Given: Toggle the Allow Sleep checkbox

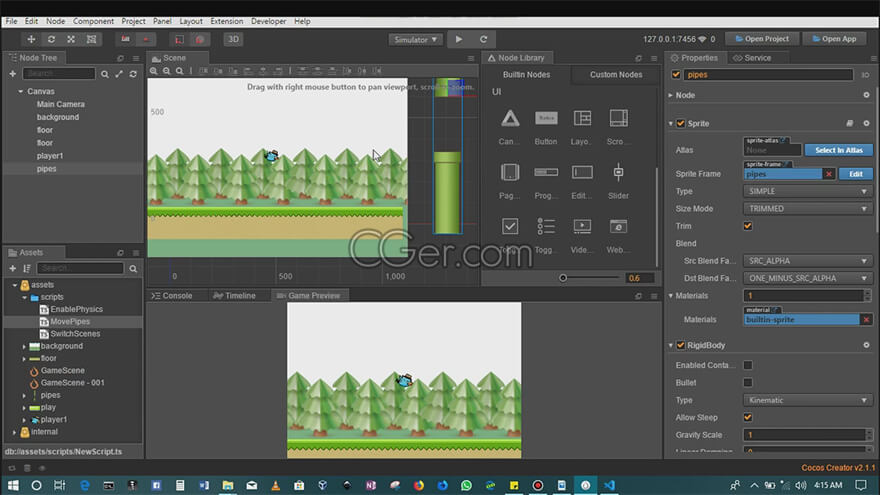Looking at the screenshot, I should [748, 418].
